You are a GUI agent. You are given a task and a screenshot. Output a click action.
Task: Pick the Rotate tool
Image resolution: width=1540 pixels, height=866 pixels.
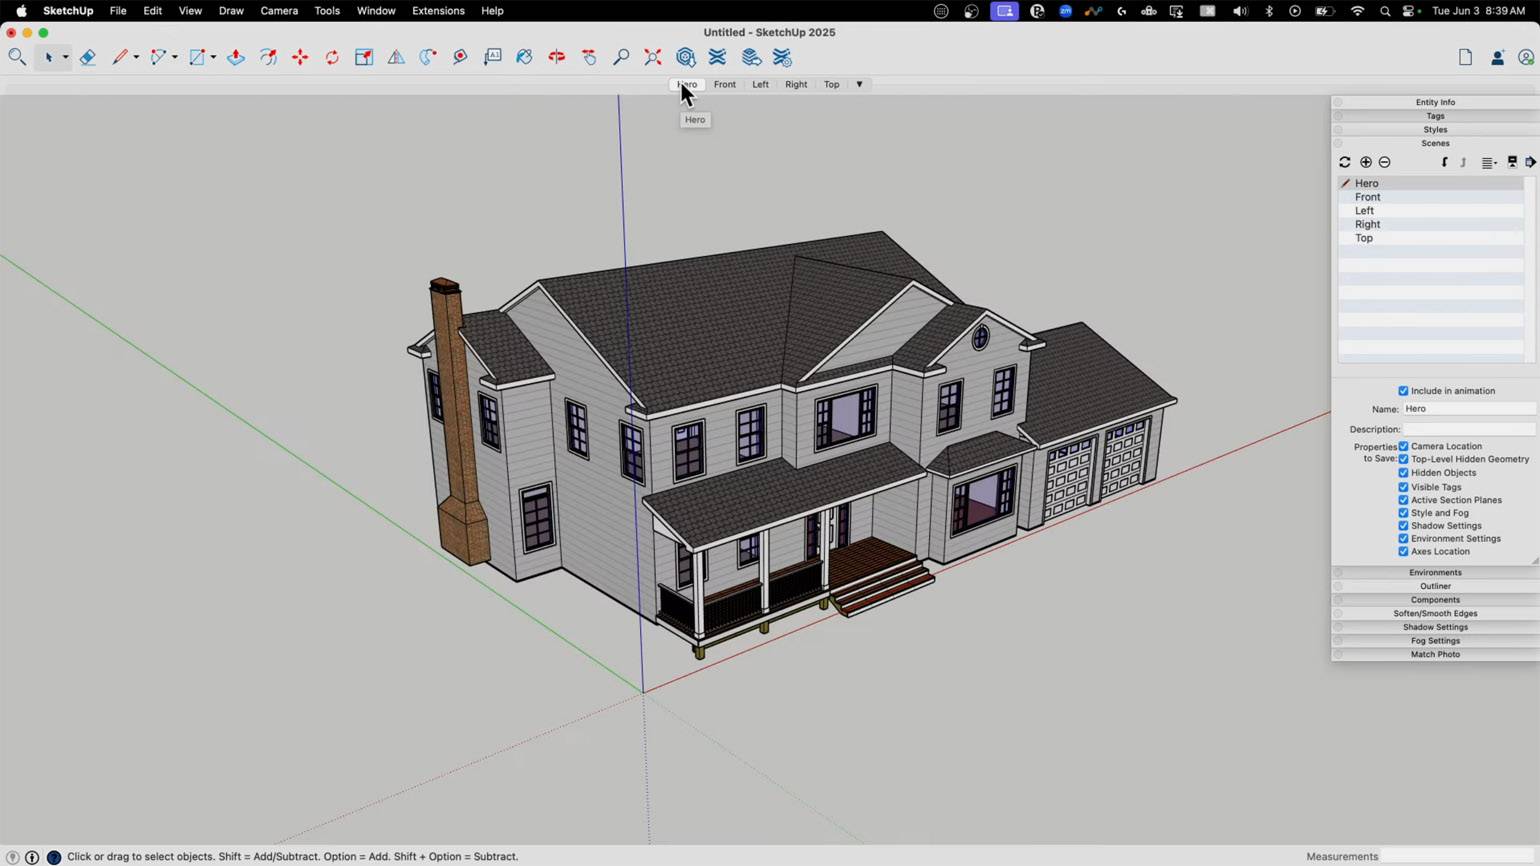pos(332,58)
